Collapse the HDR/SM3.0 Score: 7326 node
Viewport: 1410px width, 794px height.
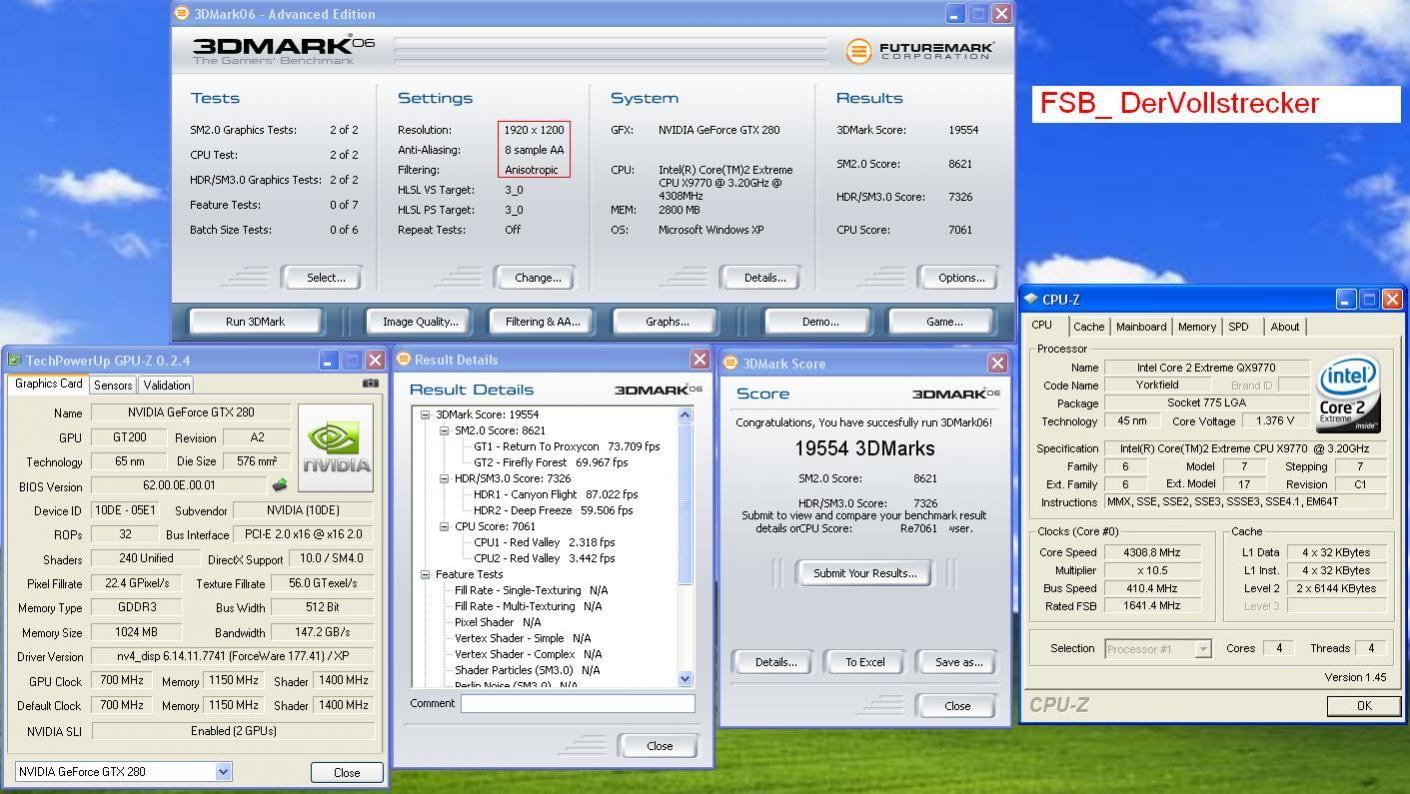(444, 478)
